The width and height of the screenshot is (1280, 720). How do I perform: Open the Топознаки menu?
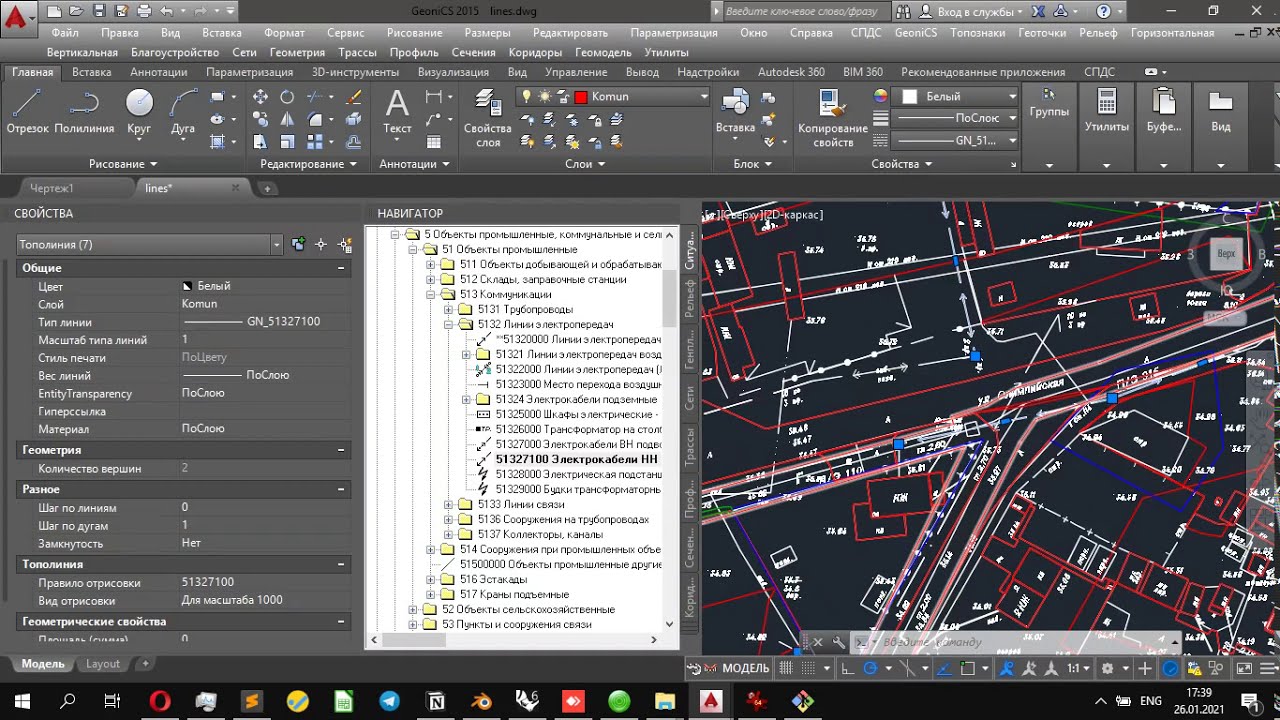pyautogui.click(x=977, y=32)
